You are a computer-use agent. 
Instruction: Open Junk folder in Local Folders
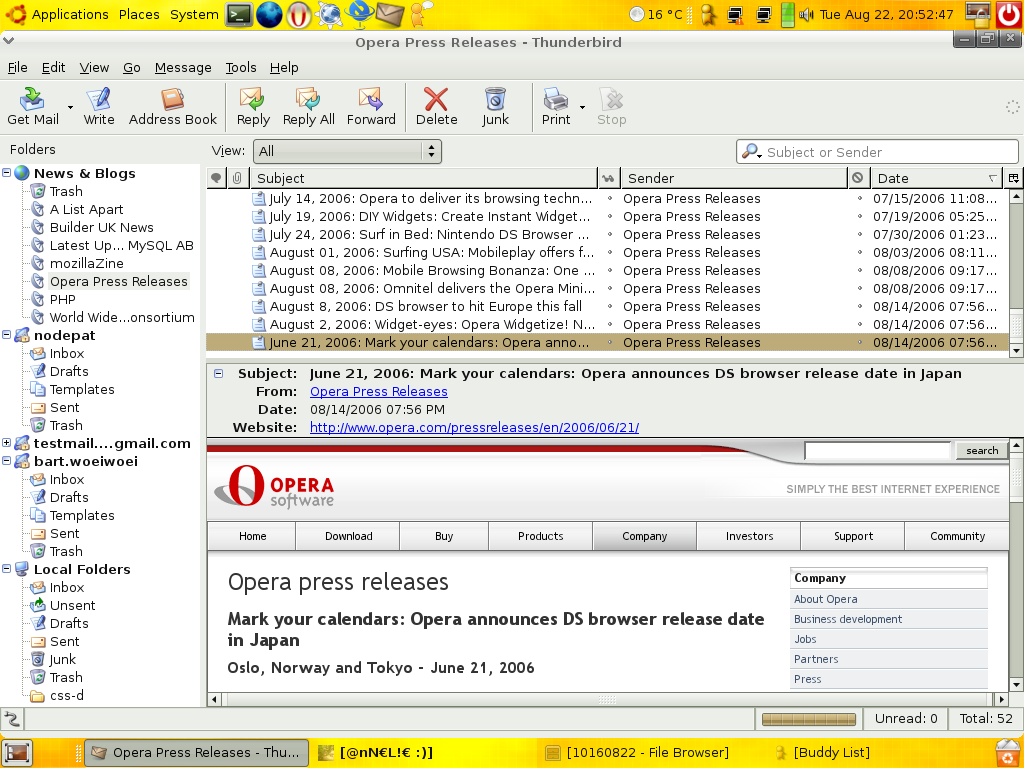click(x=63, y=660)
